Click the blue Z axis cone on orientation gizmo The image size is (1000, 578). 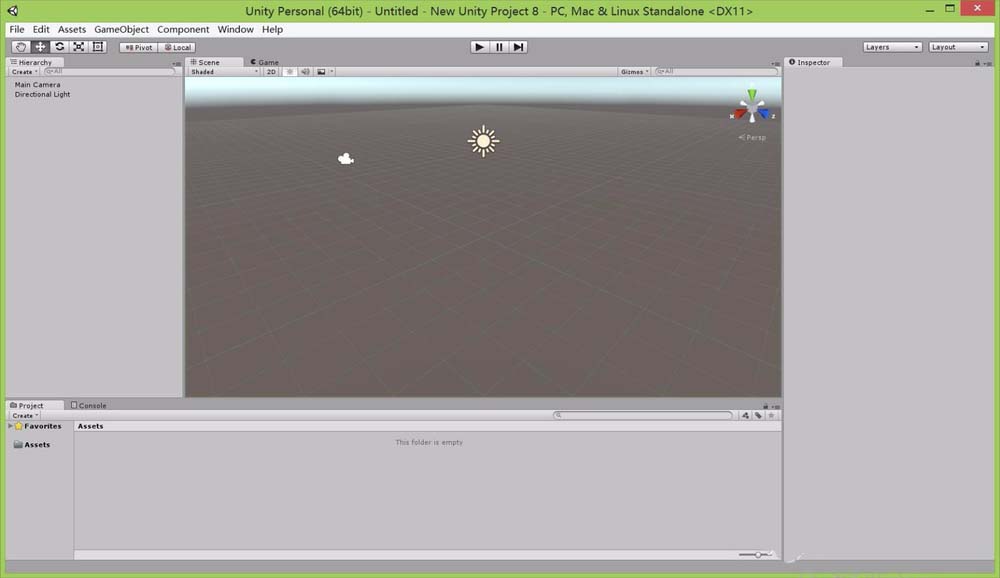tap(764, 114)
